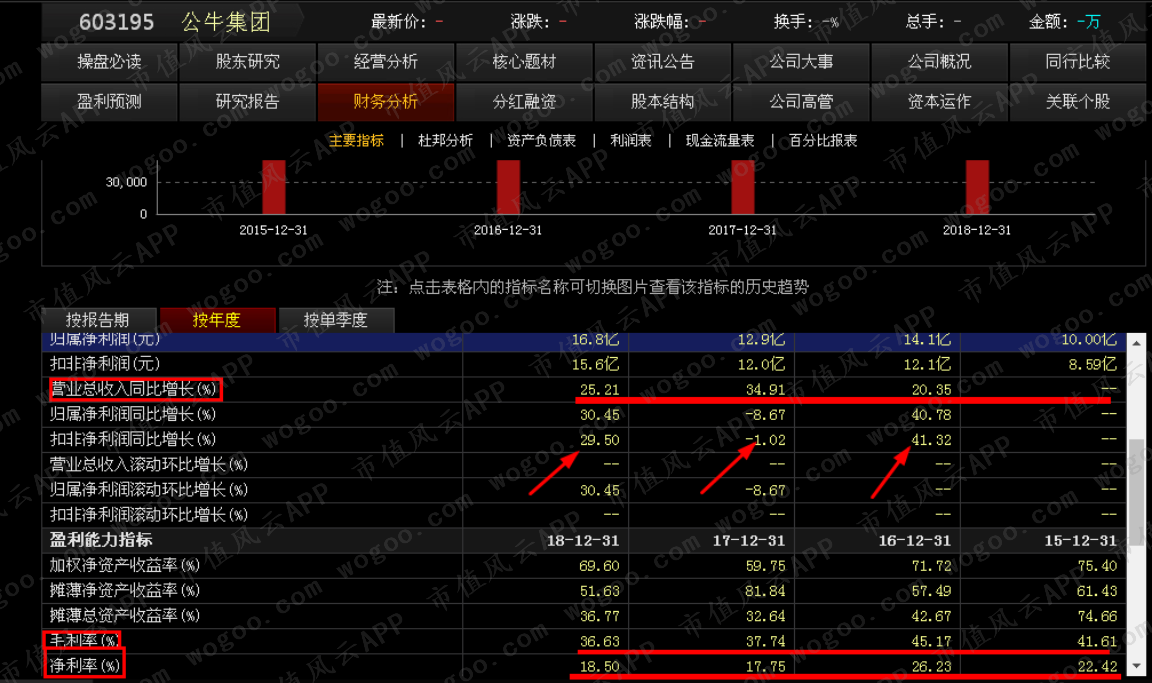This screenshot has width=1152, height=683.
Task: Open the 资讯公告 section
Action: (x=663, y=62)
